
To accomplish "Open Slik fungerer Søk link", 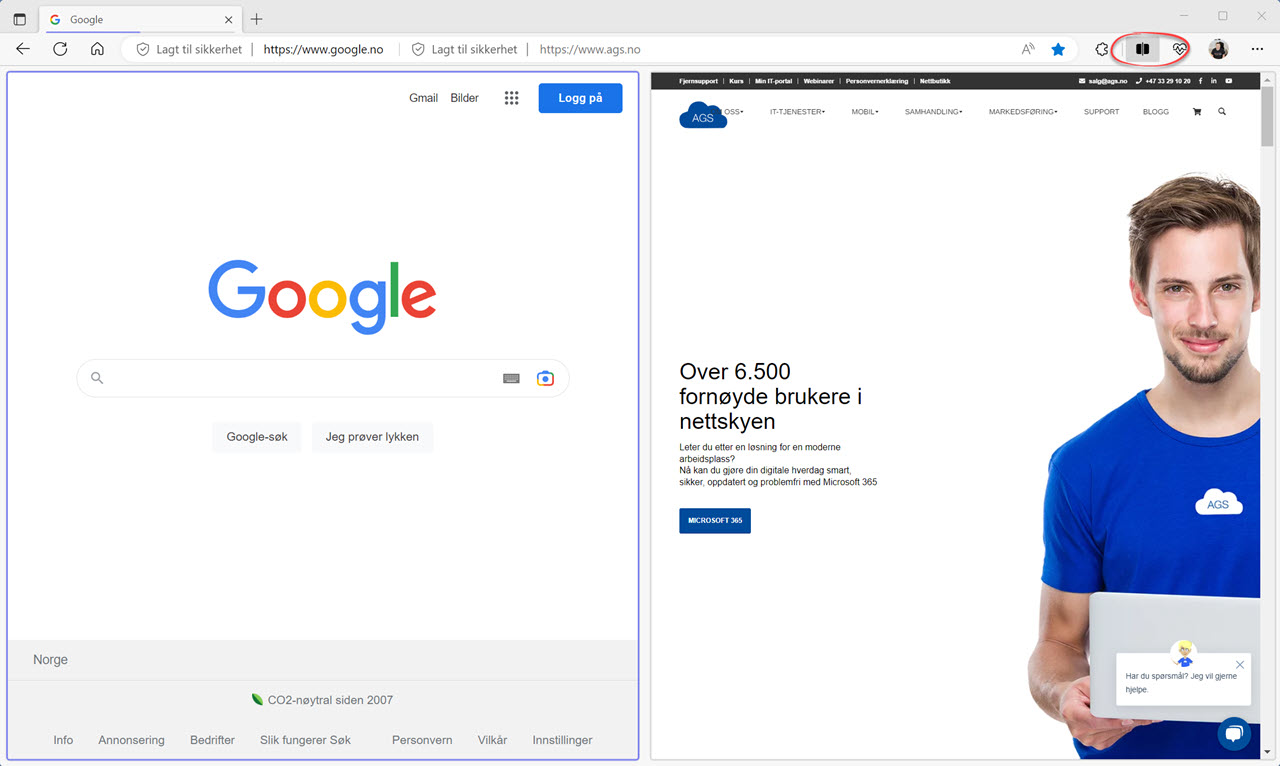I will pyautogui.click(x=305, y=740).
